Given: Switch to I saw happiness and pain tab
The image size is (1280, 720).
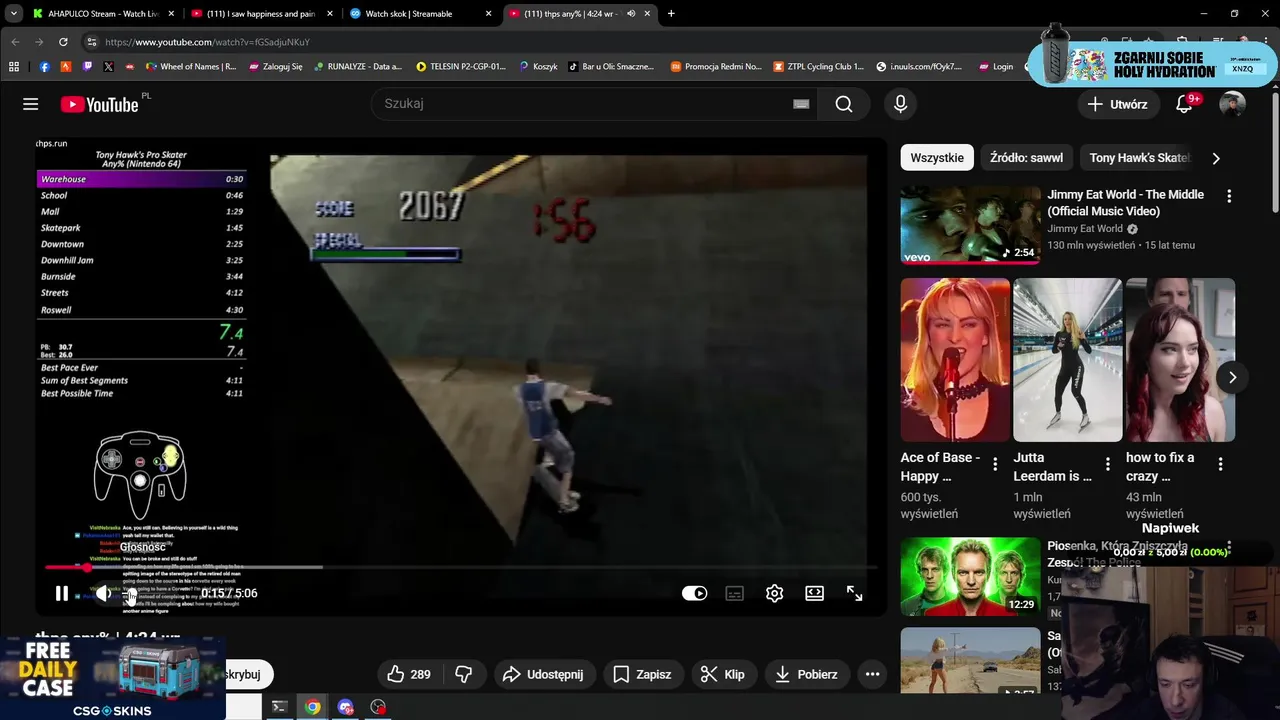Looking at the screenshot, I should 261,14.
